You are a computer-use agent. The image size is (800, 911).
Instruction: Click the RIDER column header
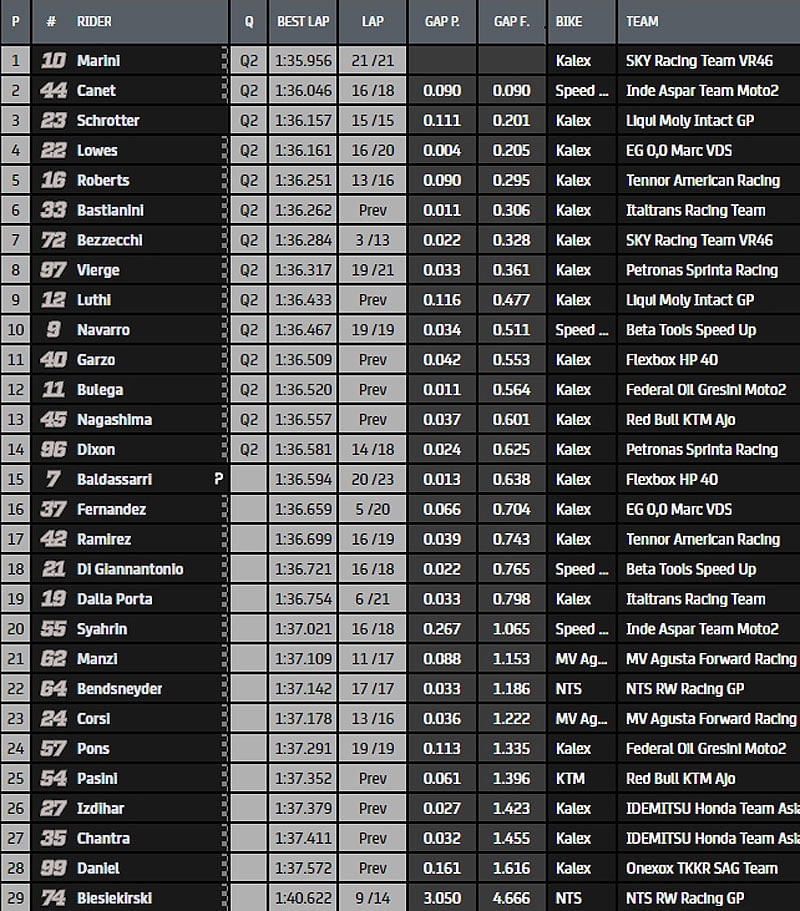click(x=95, y=21)
